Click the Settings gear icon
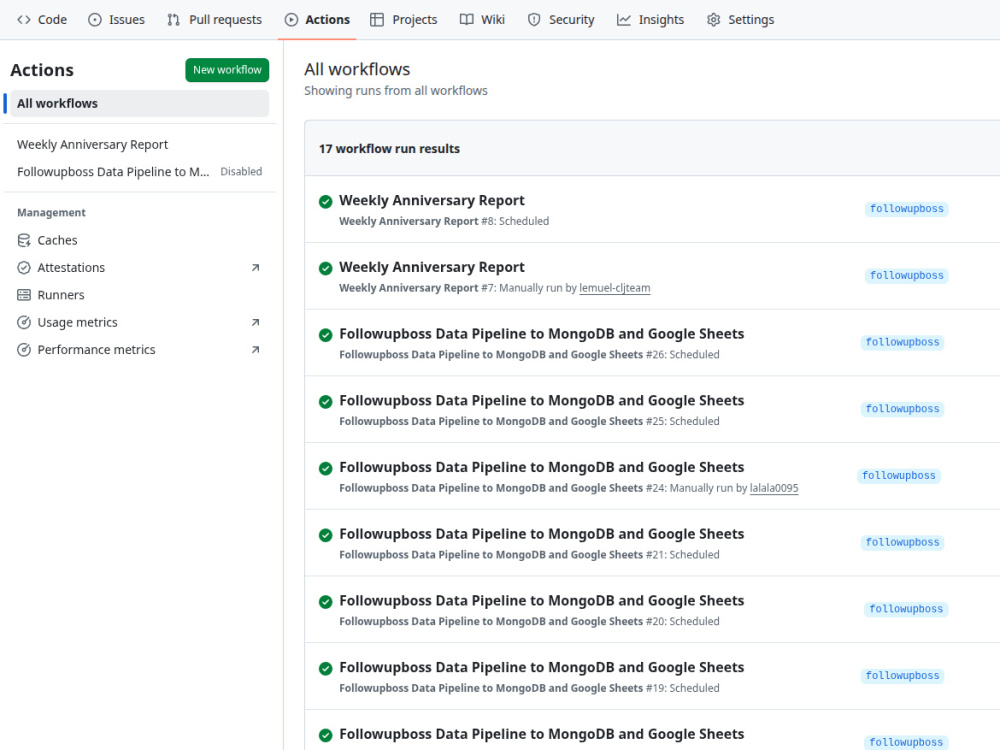This screenshot has width=1000, height=750. click(713, 20)
